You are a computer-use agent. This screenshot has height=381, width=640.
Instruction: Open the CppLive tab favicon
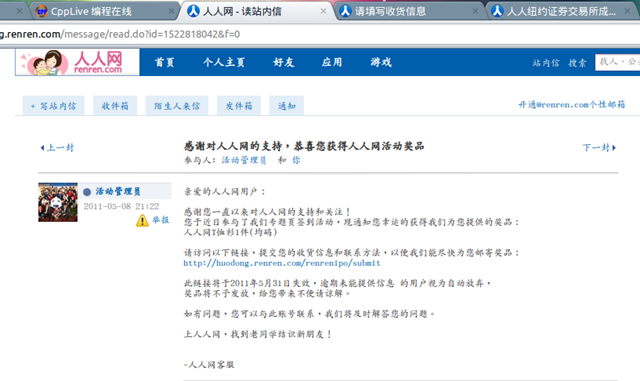41,11
